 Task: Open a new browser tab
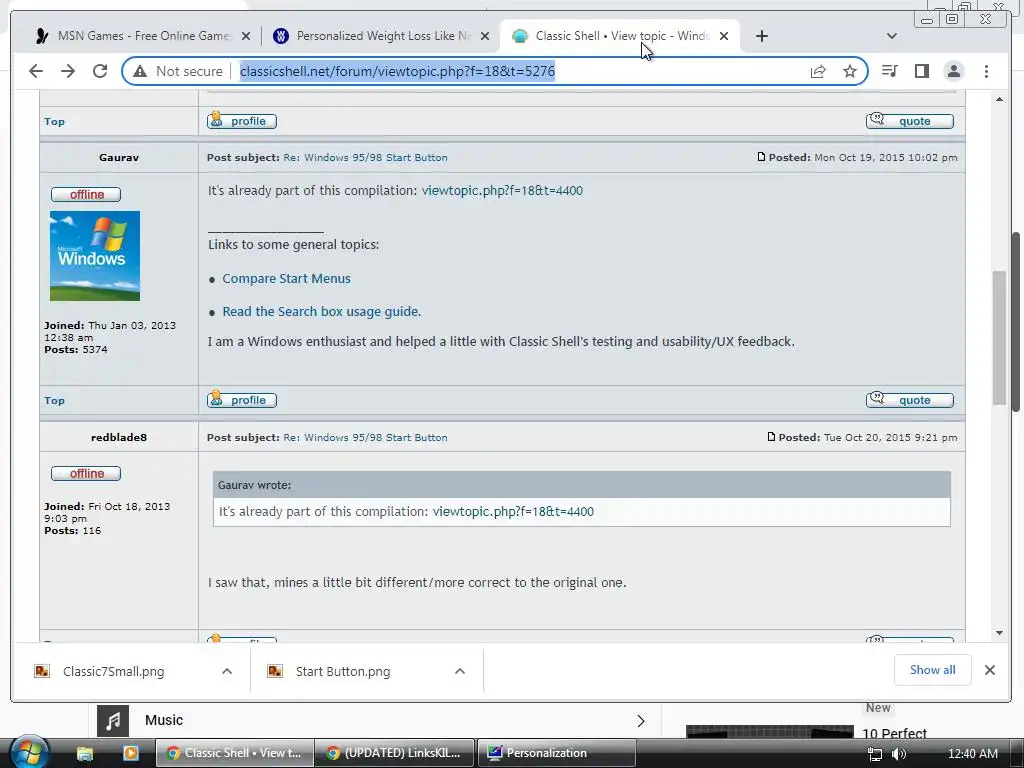[761, 36]
